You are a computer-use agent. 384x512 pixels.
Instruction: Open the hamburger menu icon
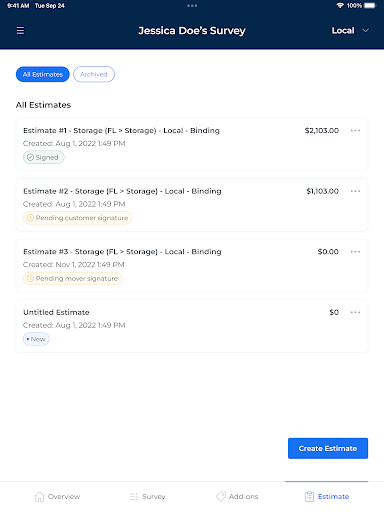tap(20, 31)
